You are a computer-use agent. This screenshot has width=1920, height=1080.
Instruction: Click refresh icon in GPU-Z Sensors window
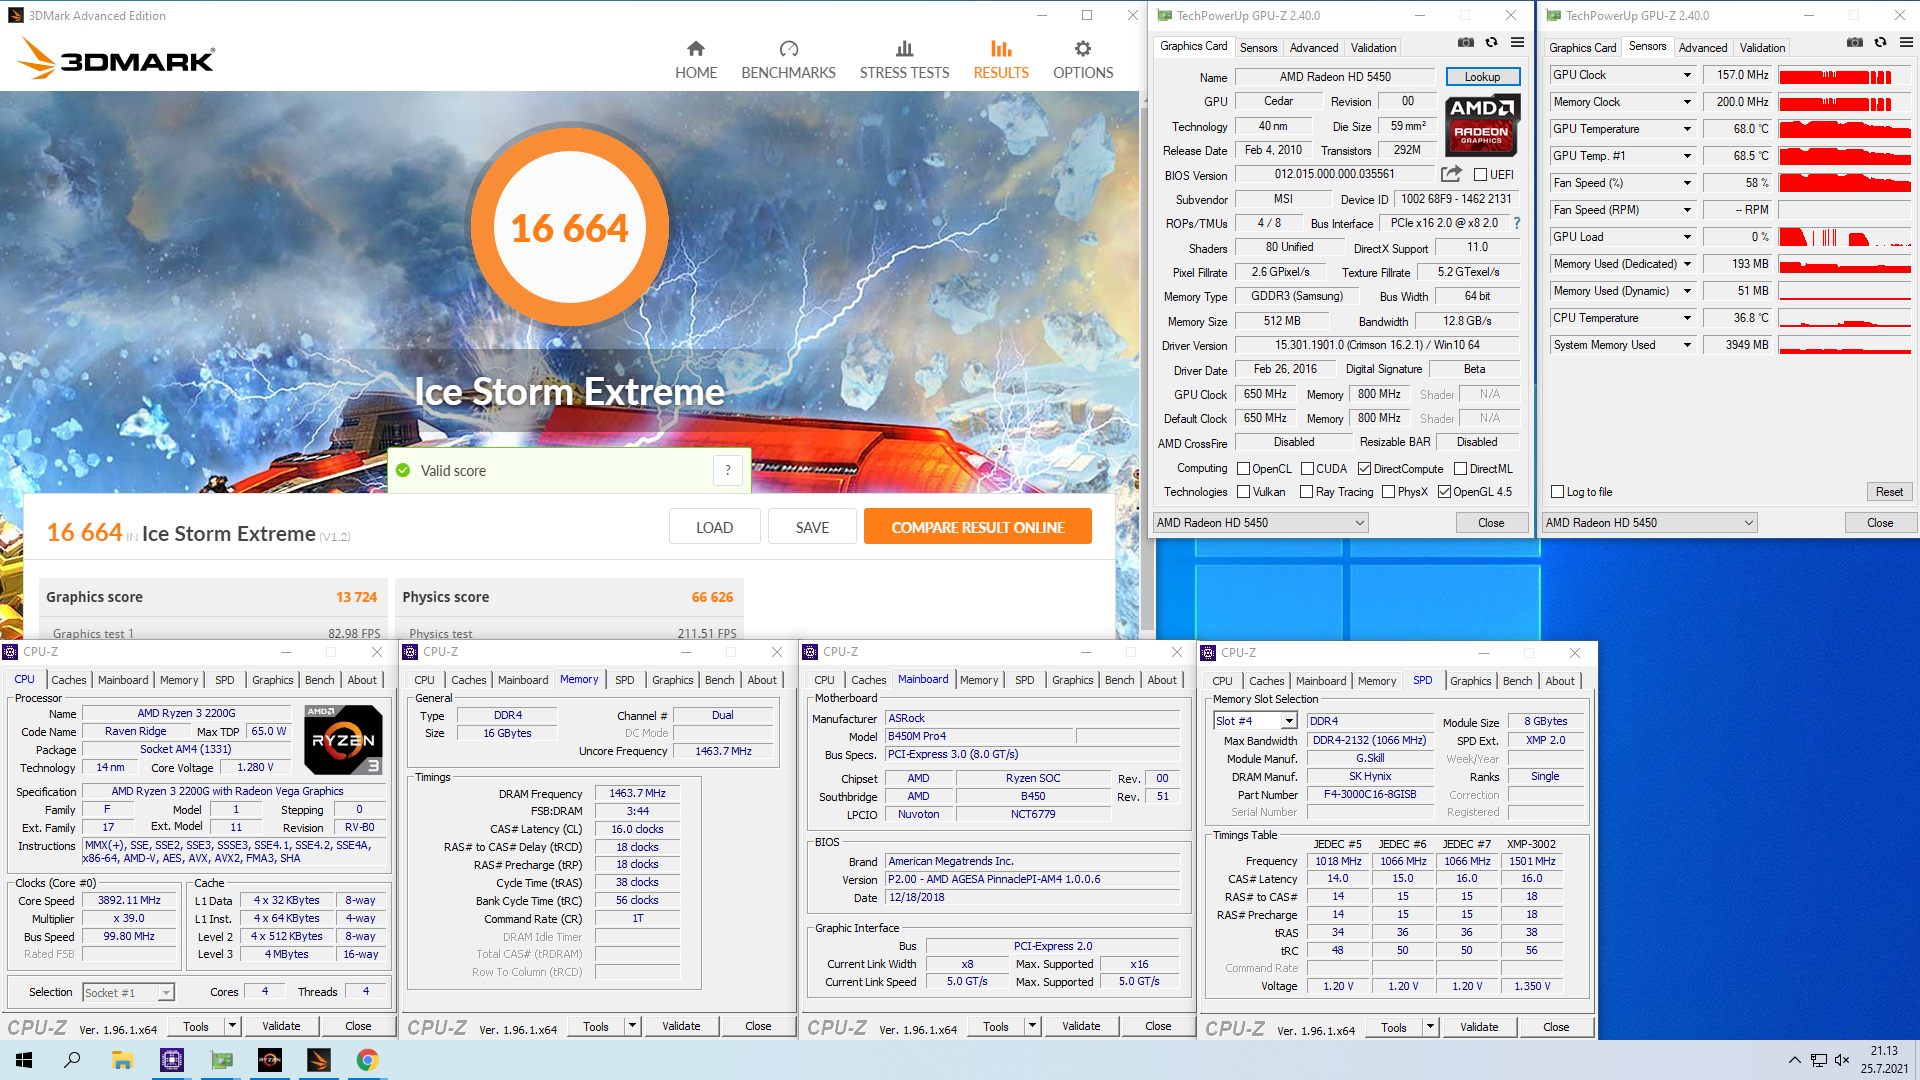[1880, 43]
